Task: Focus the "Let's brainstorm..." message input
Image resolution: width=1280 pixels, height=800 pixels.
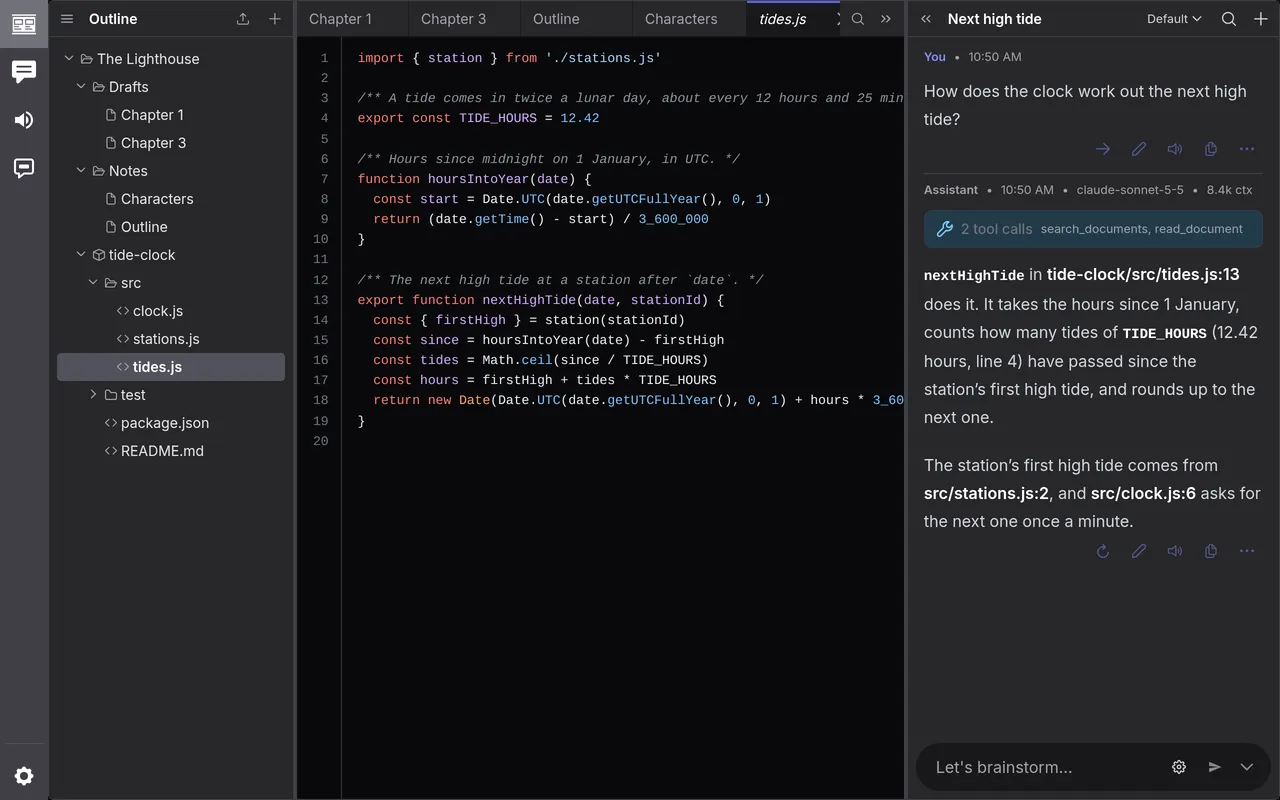Action: [x=1045, y=767]
